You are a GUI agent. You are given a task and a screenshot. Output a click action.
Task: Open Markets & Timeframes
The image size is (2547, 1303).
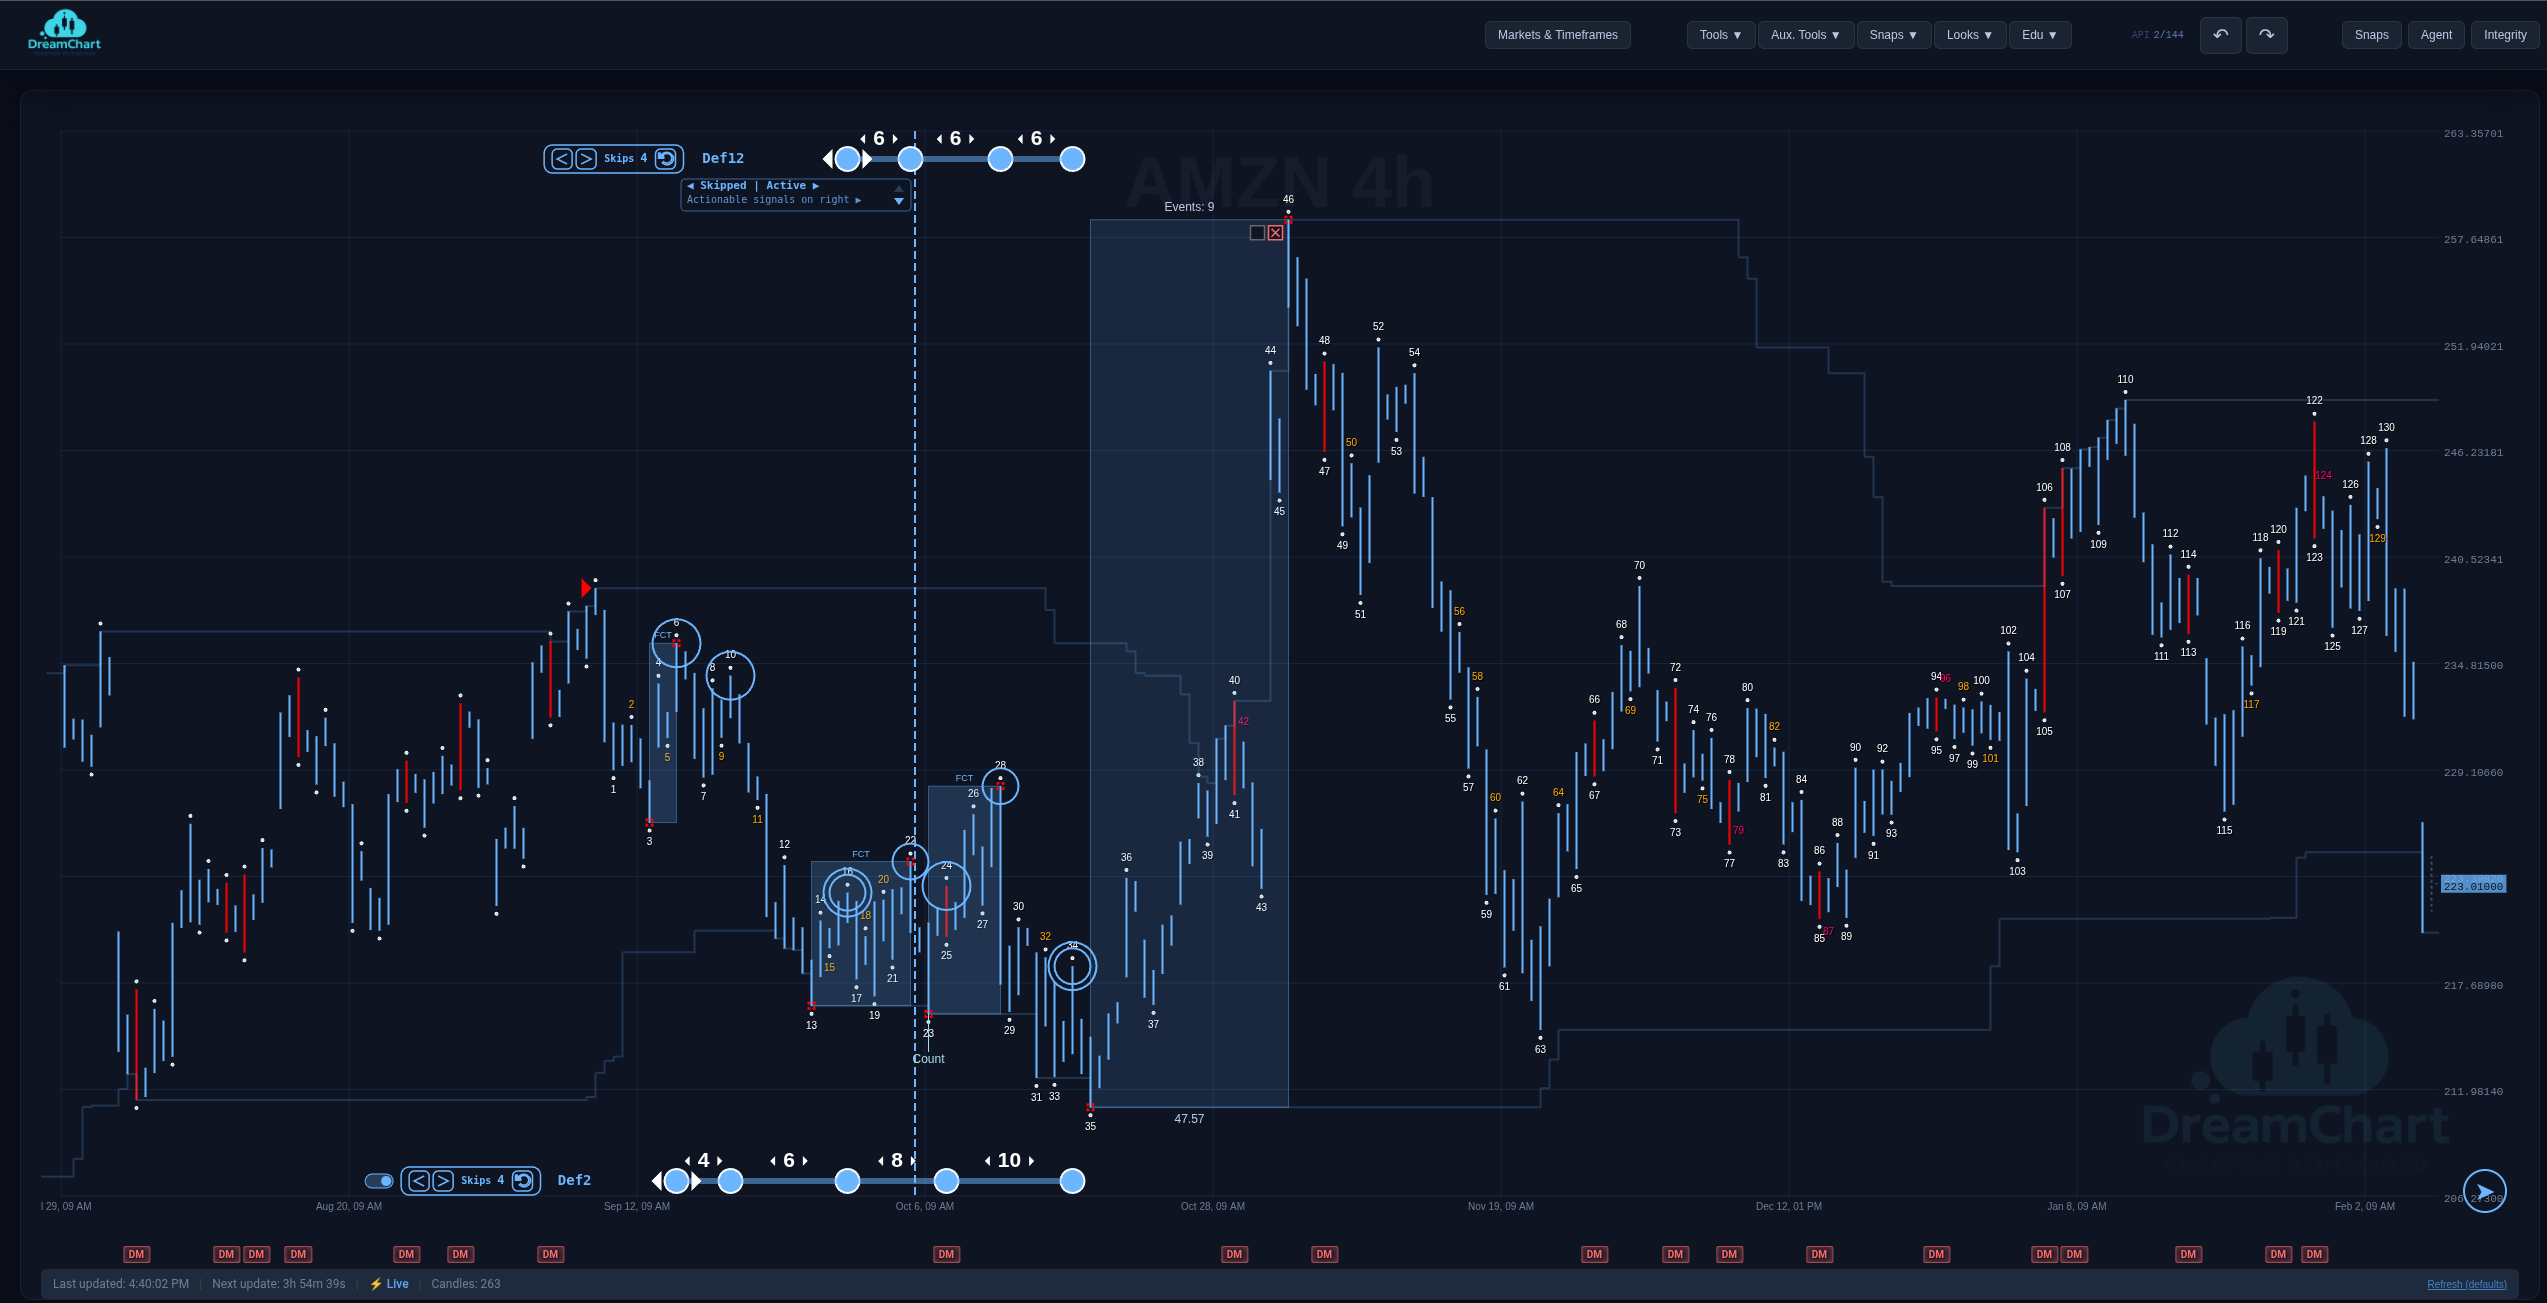pos(1557,34)
